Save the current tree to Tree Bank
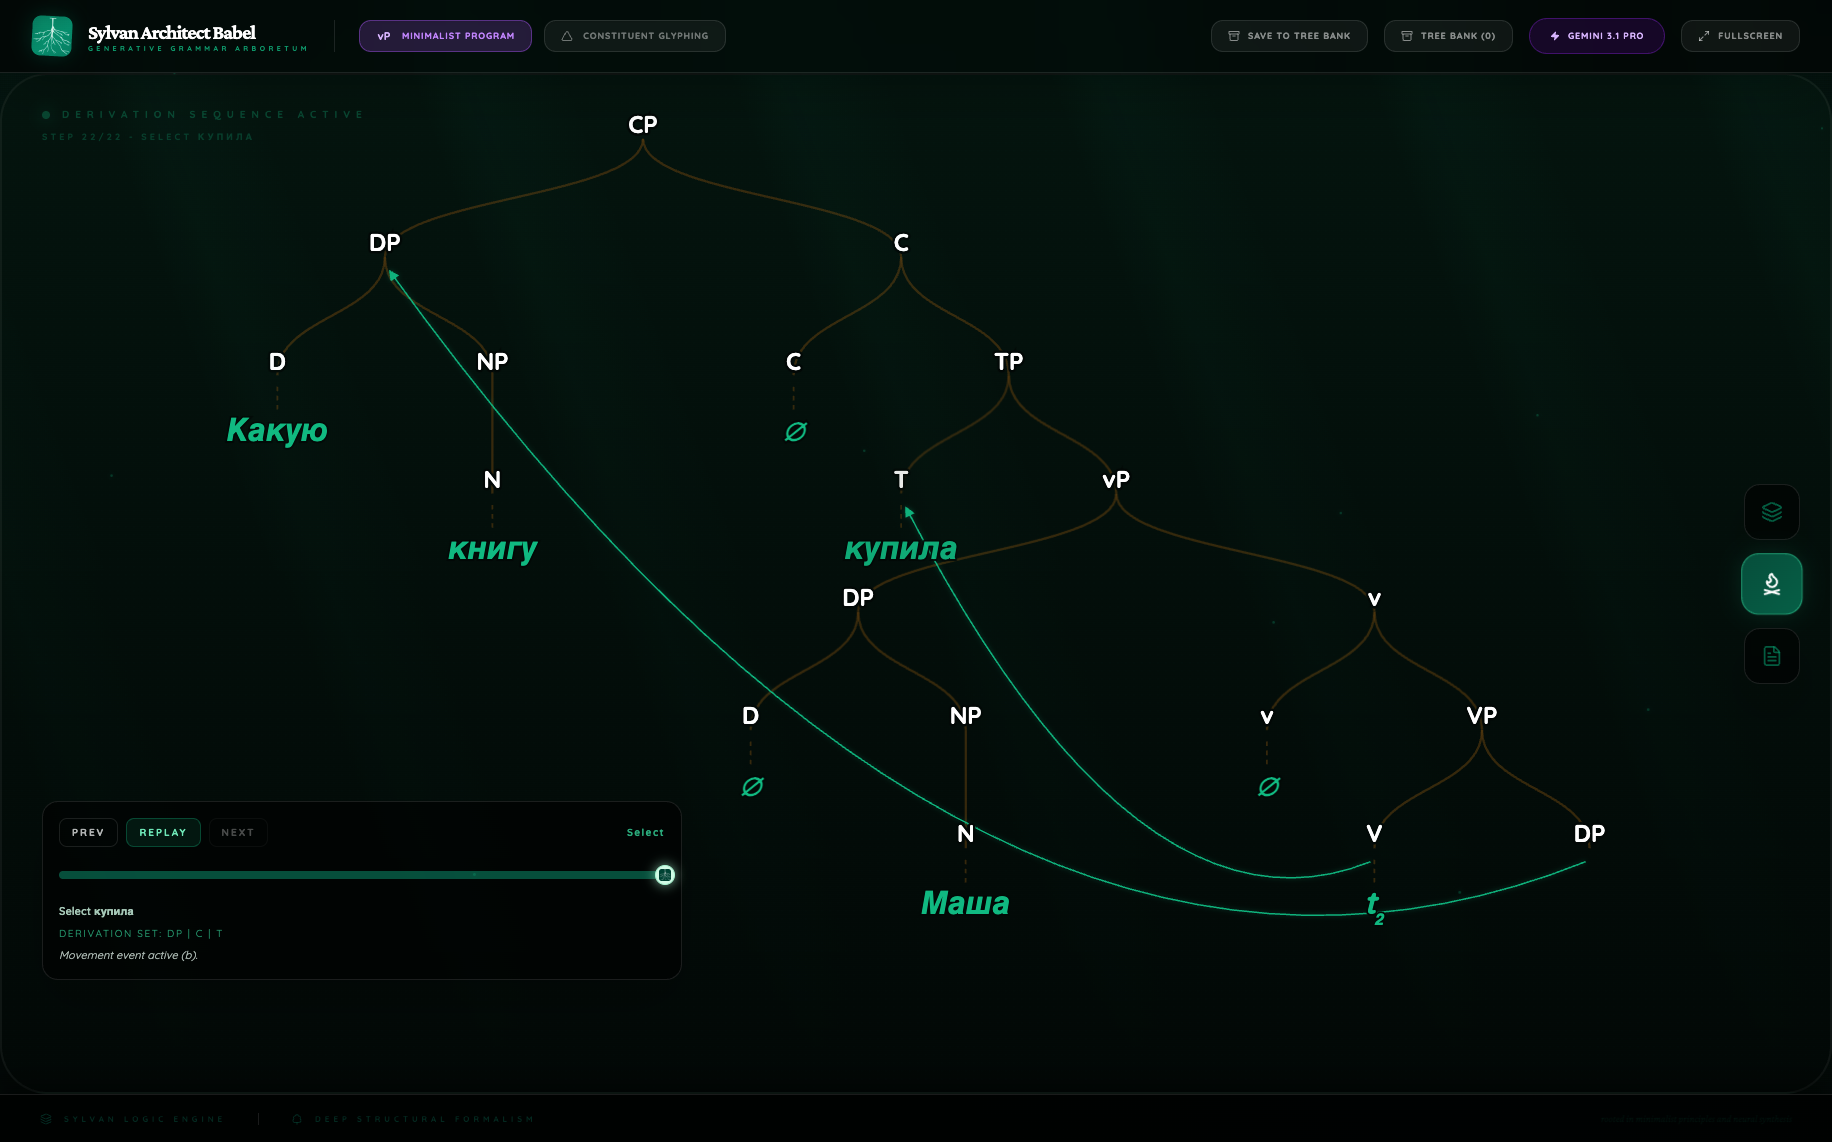This screenshot has height=1142, width=1832. [x=1288, y=36]
